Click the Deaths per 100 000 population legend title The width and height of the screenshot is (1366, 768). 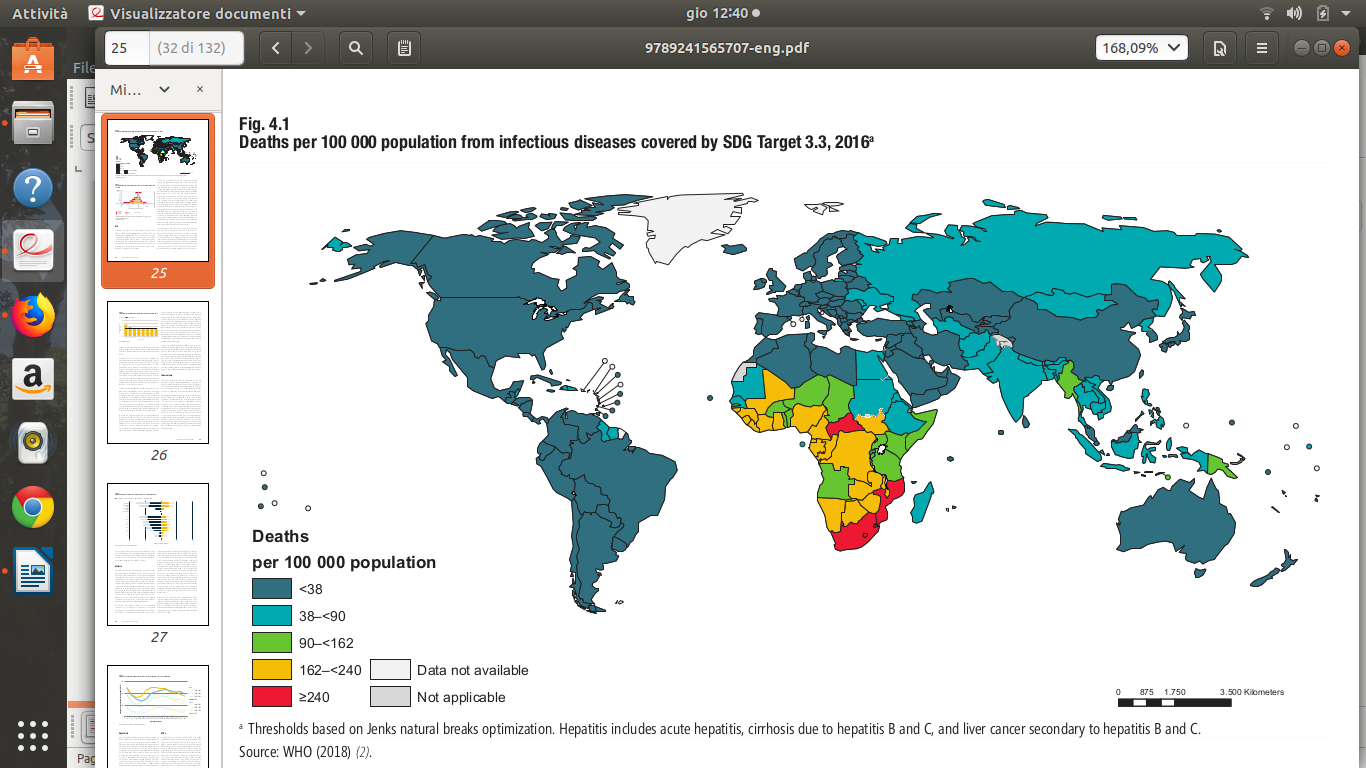tap(344, 549)
